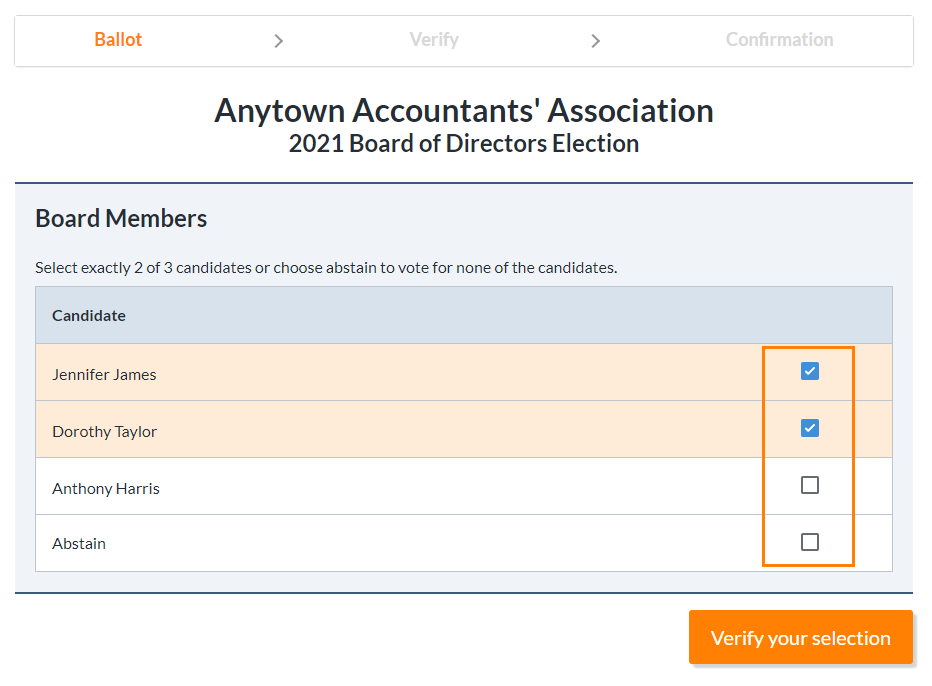The image size is (932, 686).
Task: Click the chevron after the Ballot step
Action: coord(278,41)
